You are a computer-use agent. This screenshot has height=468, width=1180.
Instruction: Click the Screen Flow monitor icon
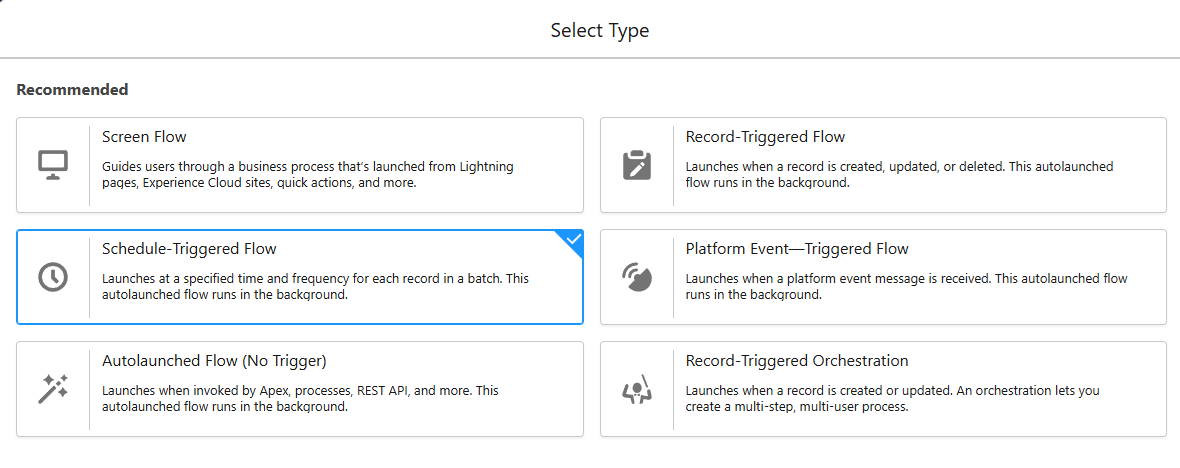[53, 165]
